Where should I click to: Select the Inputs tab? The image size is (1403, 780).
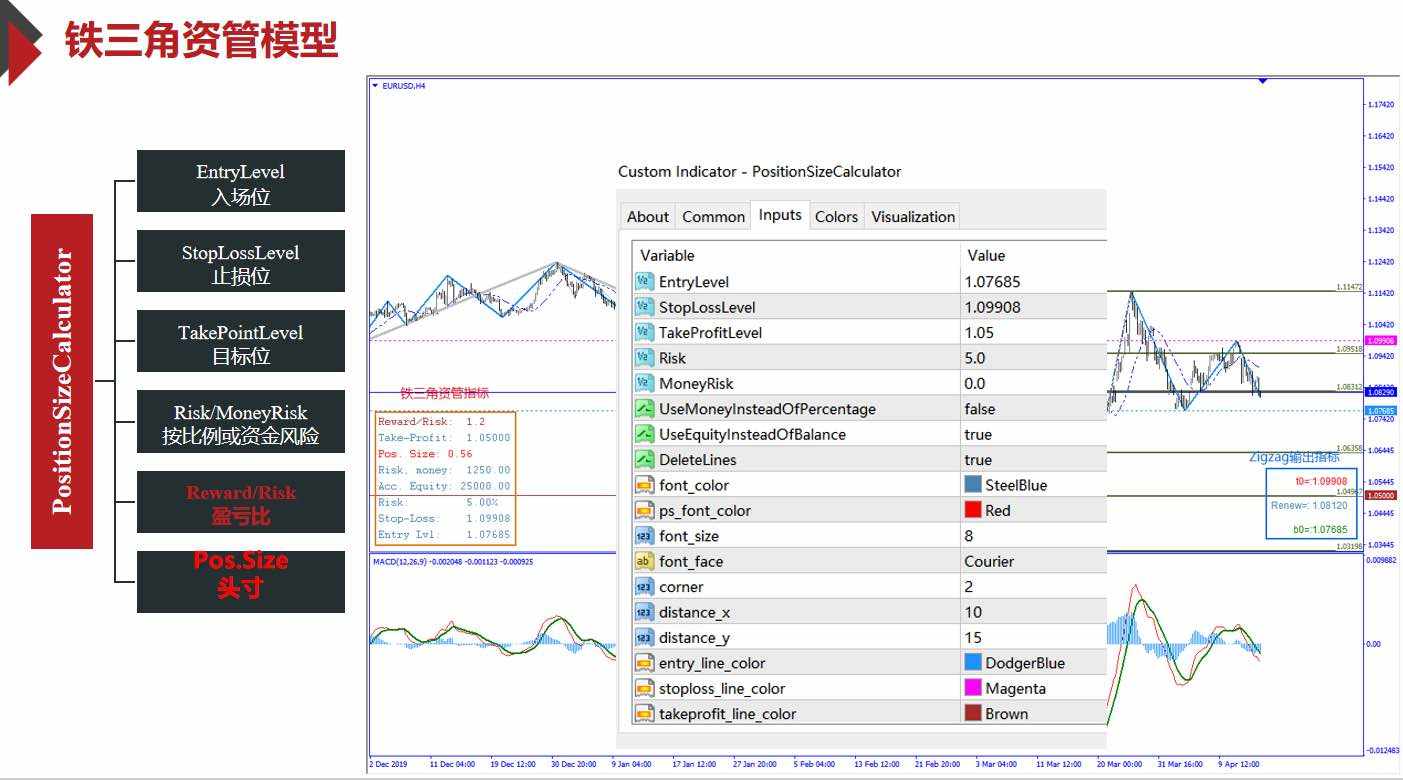tap(780, 215)
